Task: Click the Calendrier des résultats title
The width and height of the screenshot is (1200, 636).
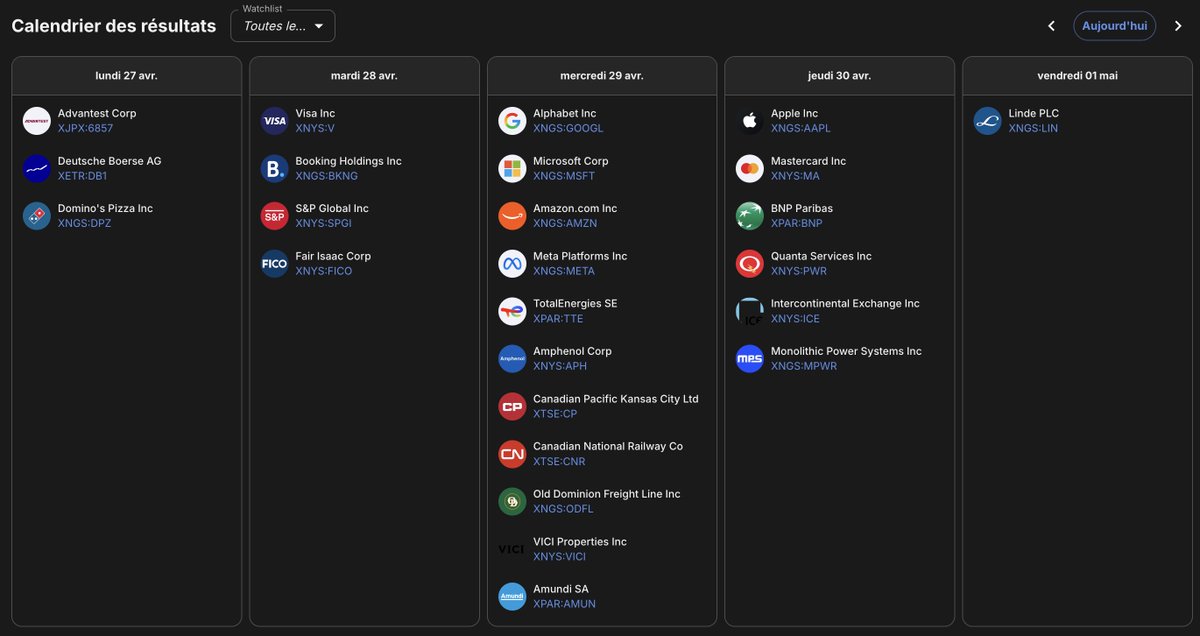Action: 114,26
